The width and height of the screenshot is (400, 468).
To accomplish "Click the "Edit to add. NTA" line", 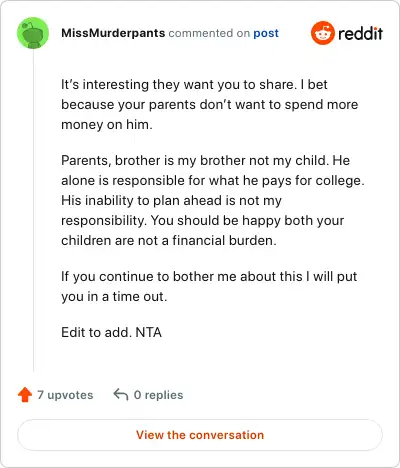I will coord(111,332).
